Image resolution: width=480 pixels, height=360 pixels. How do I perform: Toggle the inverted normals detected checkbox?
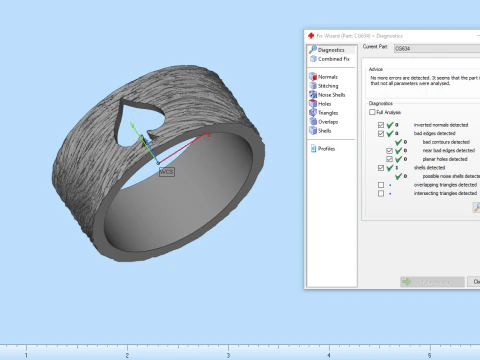381,125
